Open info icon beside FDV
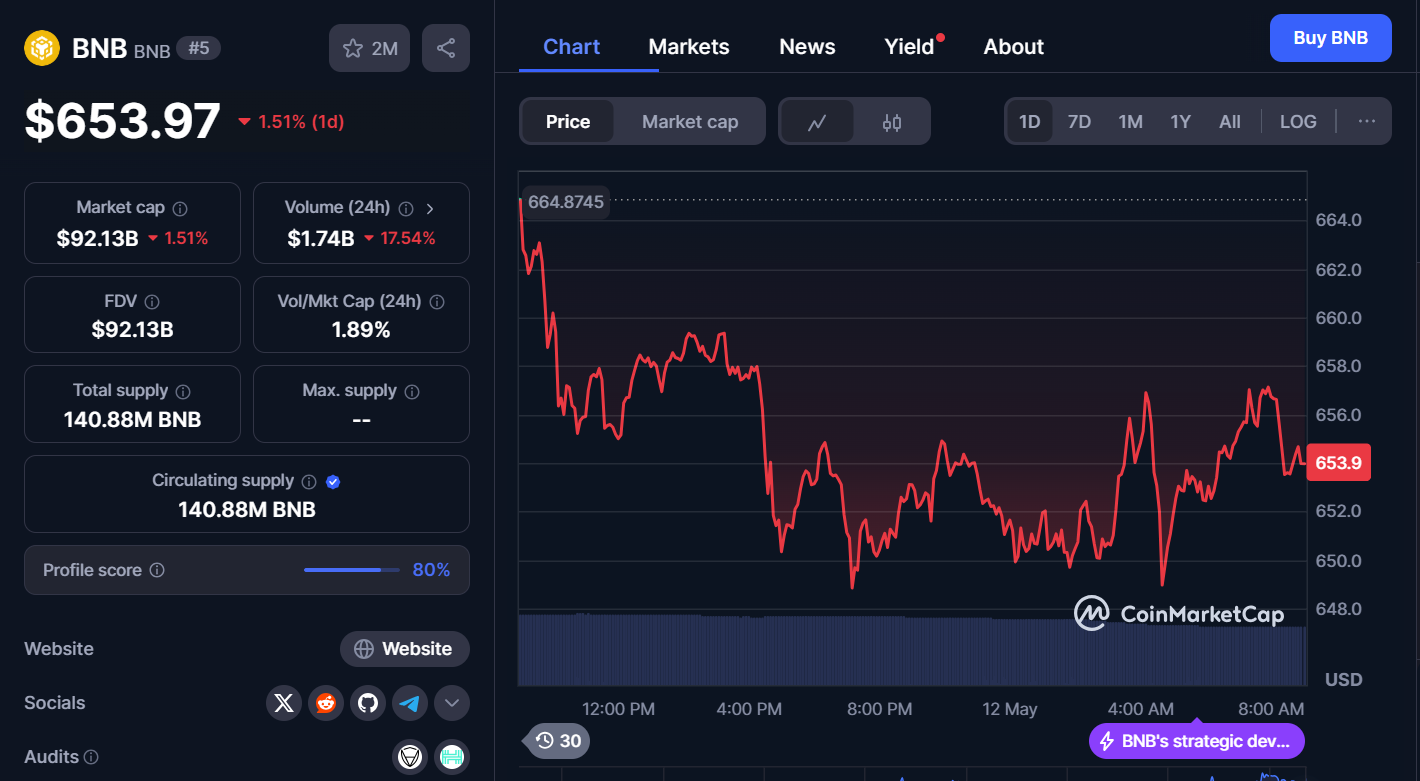Image resolution: width=1420 pixels, height=781 pixels. pos(152,301)
